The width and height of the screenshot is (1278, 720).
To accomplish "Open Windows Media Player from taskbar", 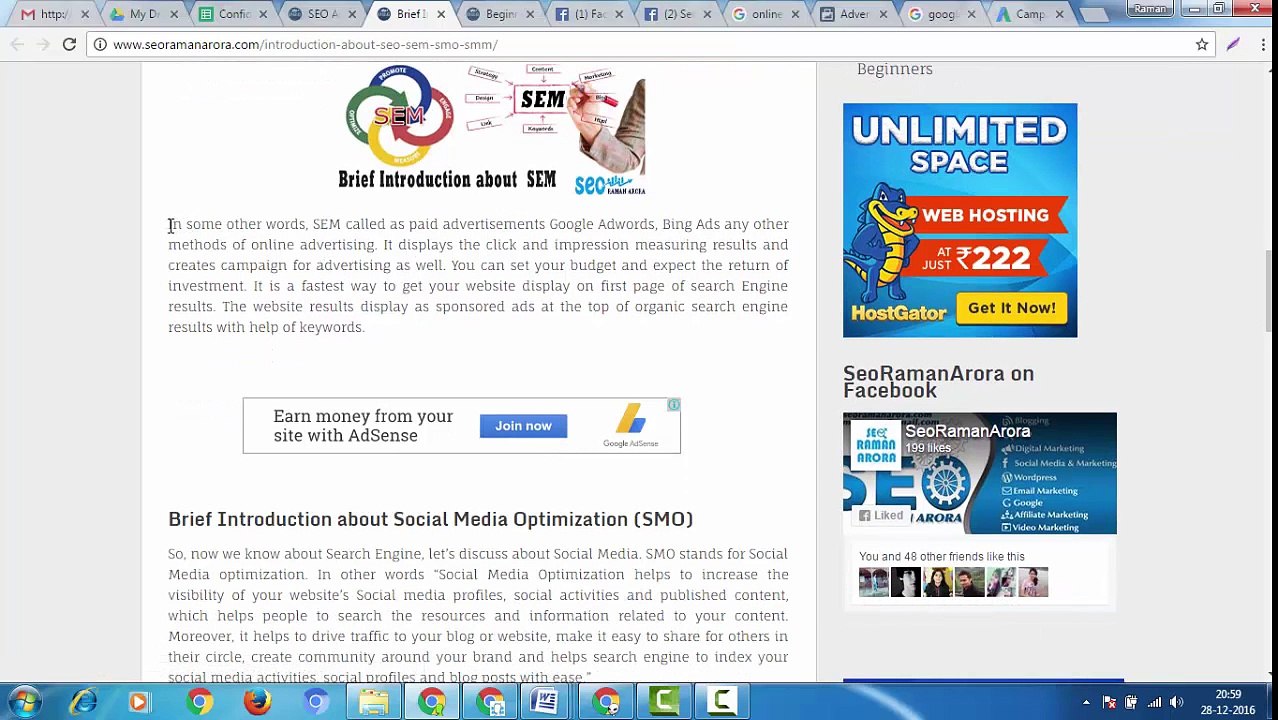I will tap(139, 702).
